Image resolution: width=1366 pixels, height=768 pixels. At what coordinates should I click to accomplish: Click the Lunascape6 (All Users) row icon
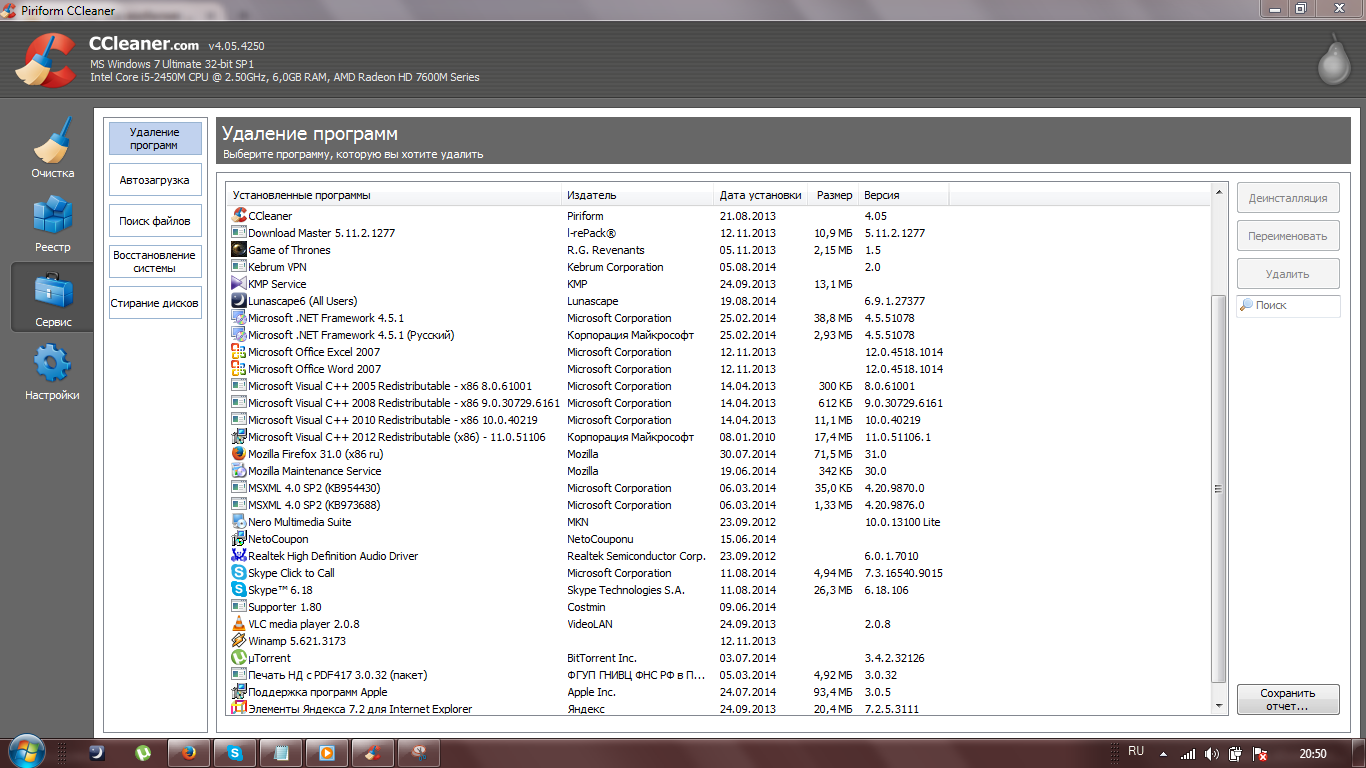click(239, 301)
